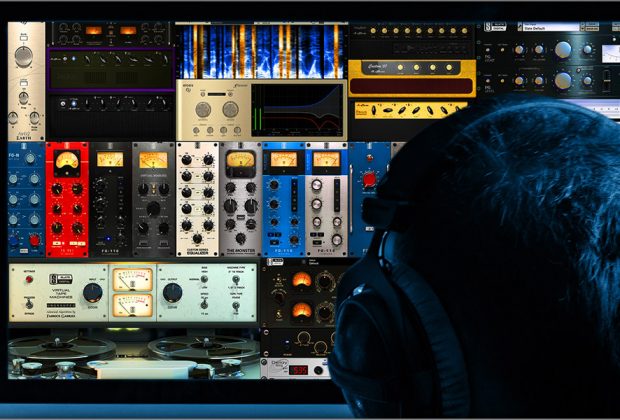Select the Custom Series Equalizer module
Viewport: 620px width, 420px height.
(x=198, y=200)
